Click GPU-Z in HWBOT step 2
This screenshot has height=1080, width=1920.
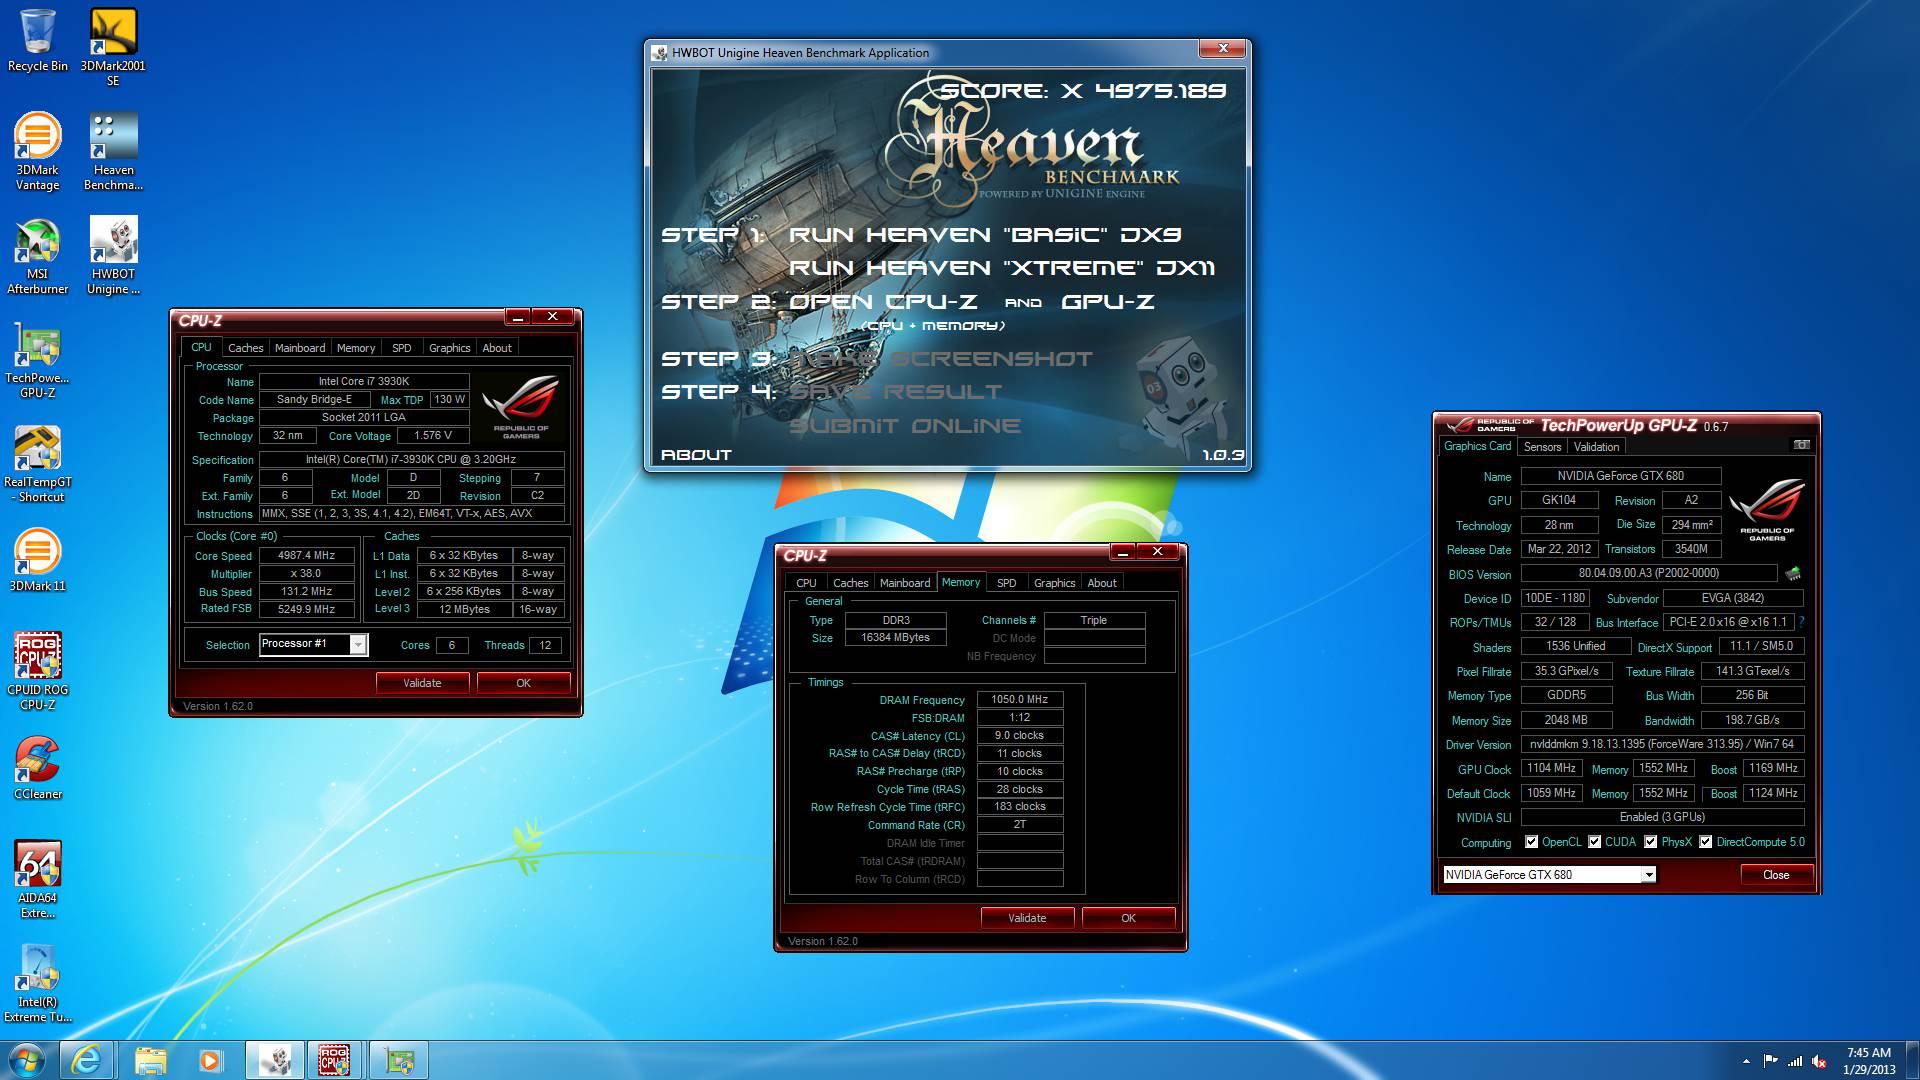[x=1108, y=302]
